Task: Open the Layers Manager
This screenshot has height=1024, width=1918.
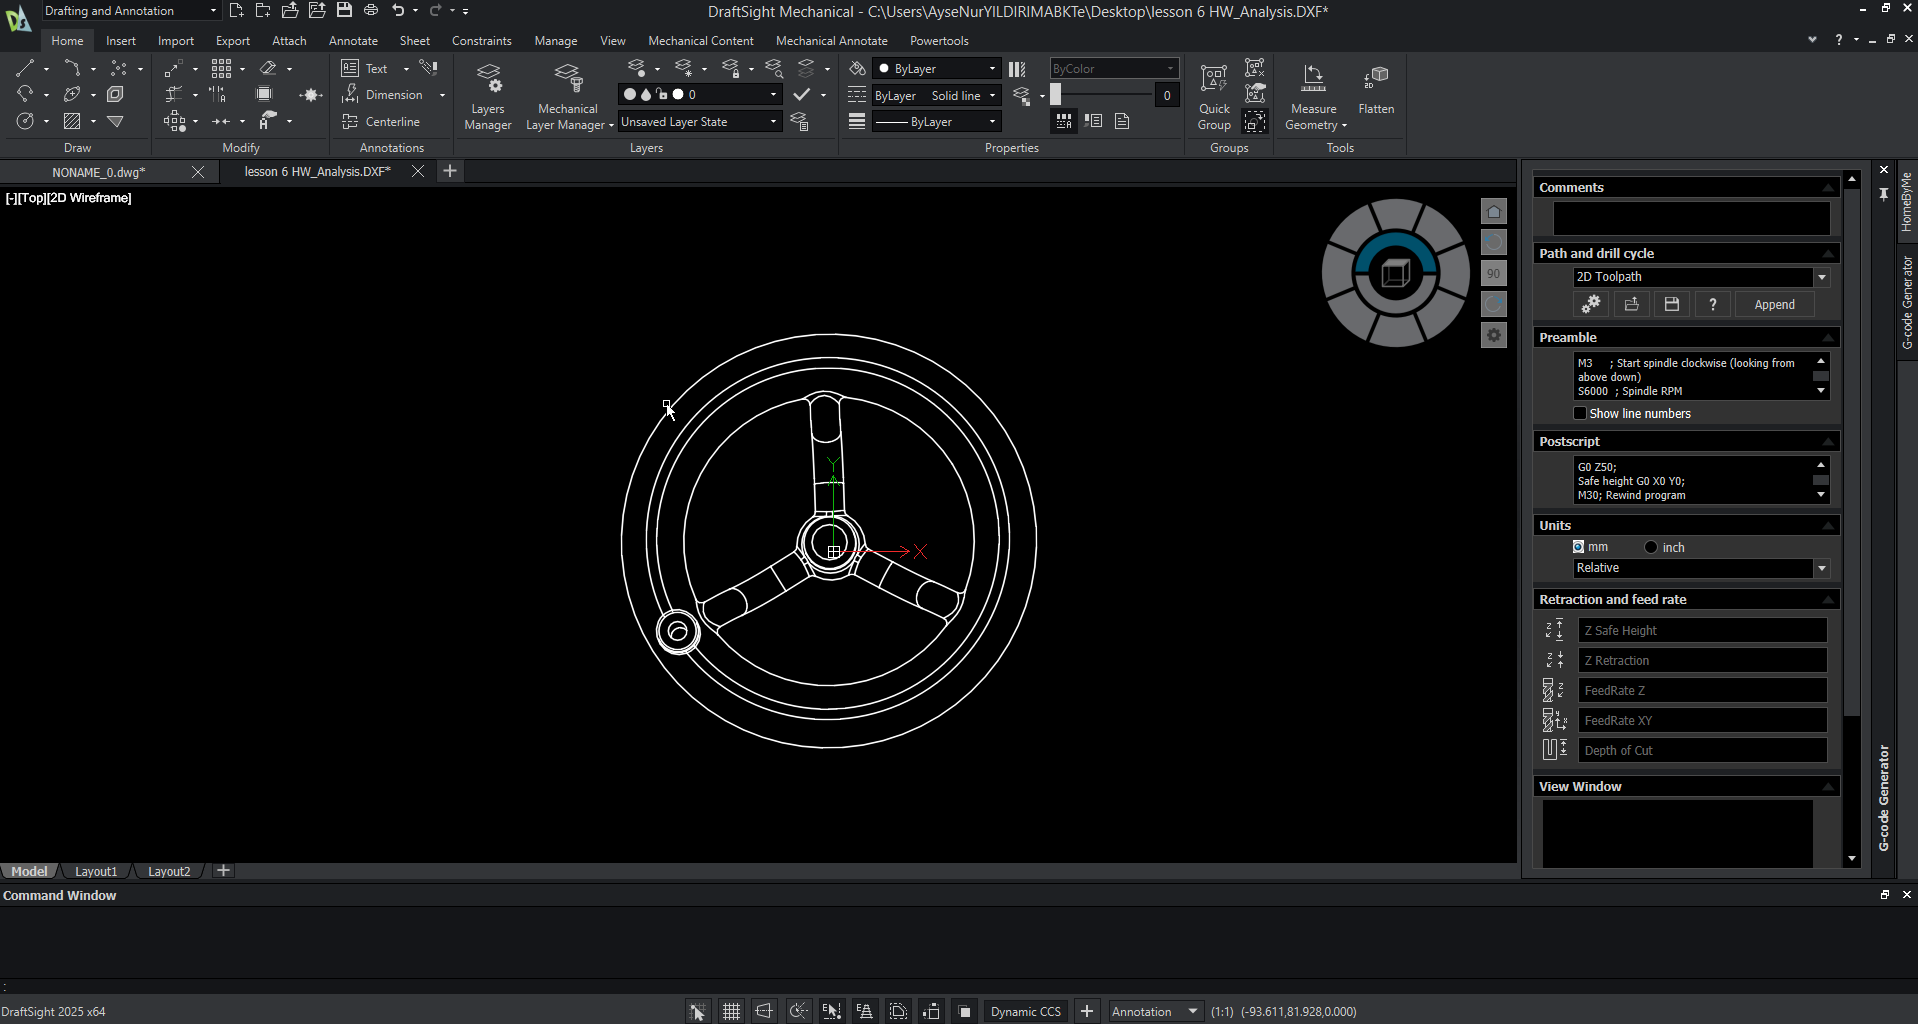Action: click(x=488, y=96)
